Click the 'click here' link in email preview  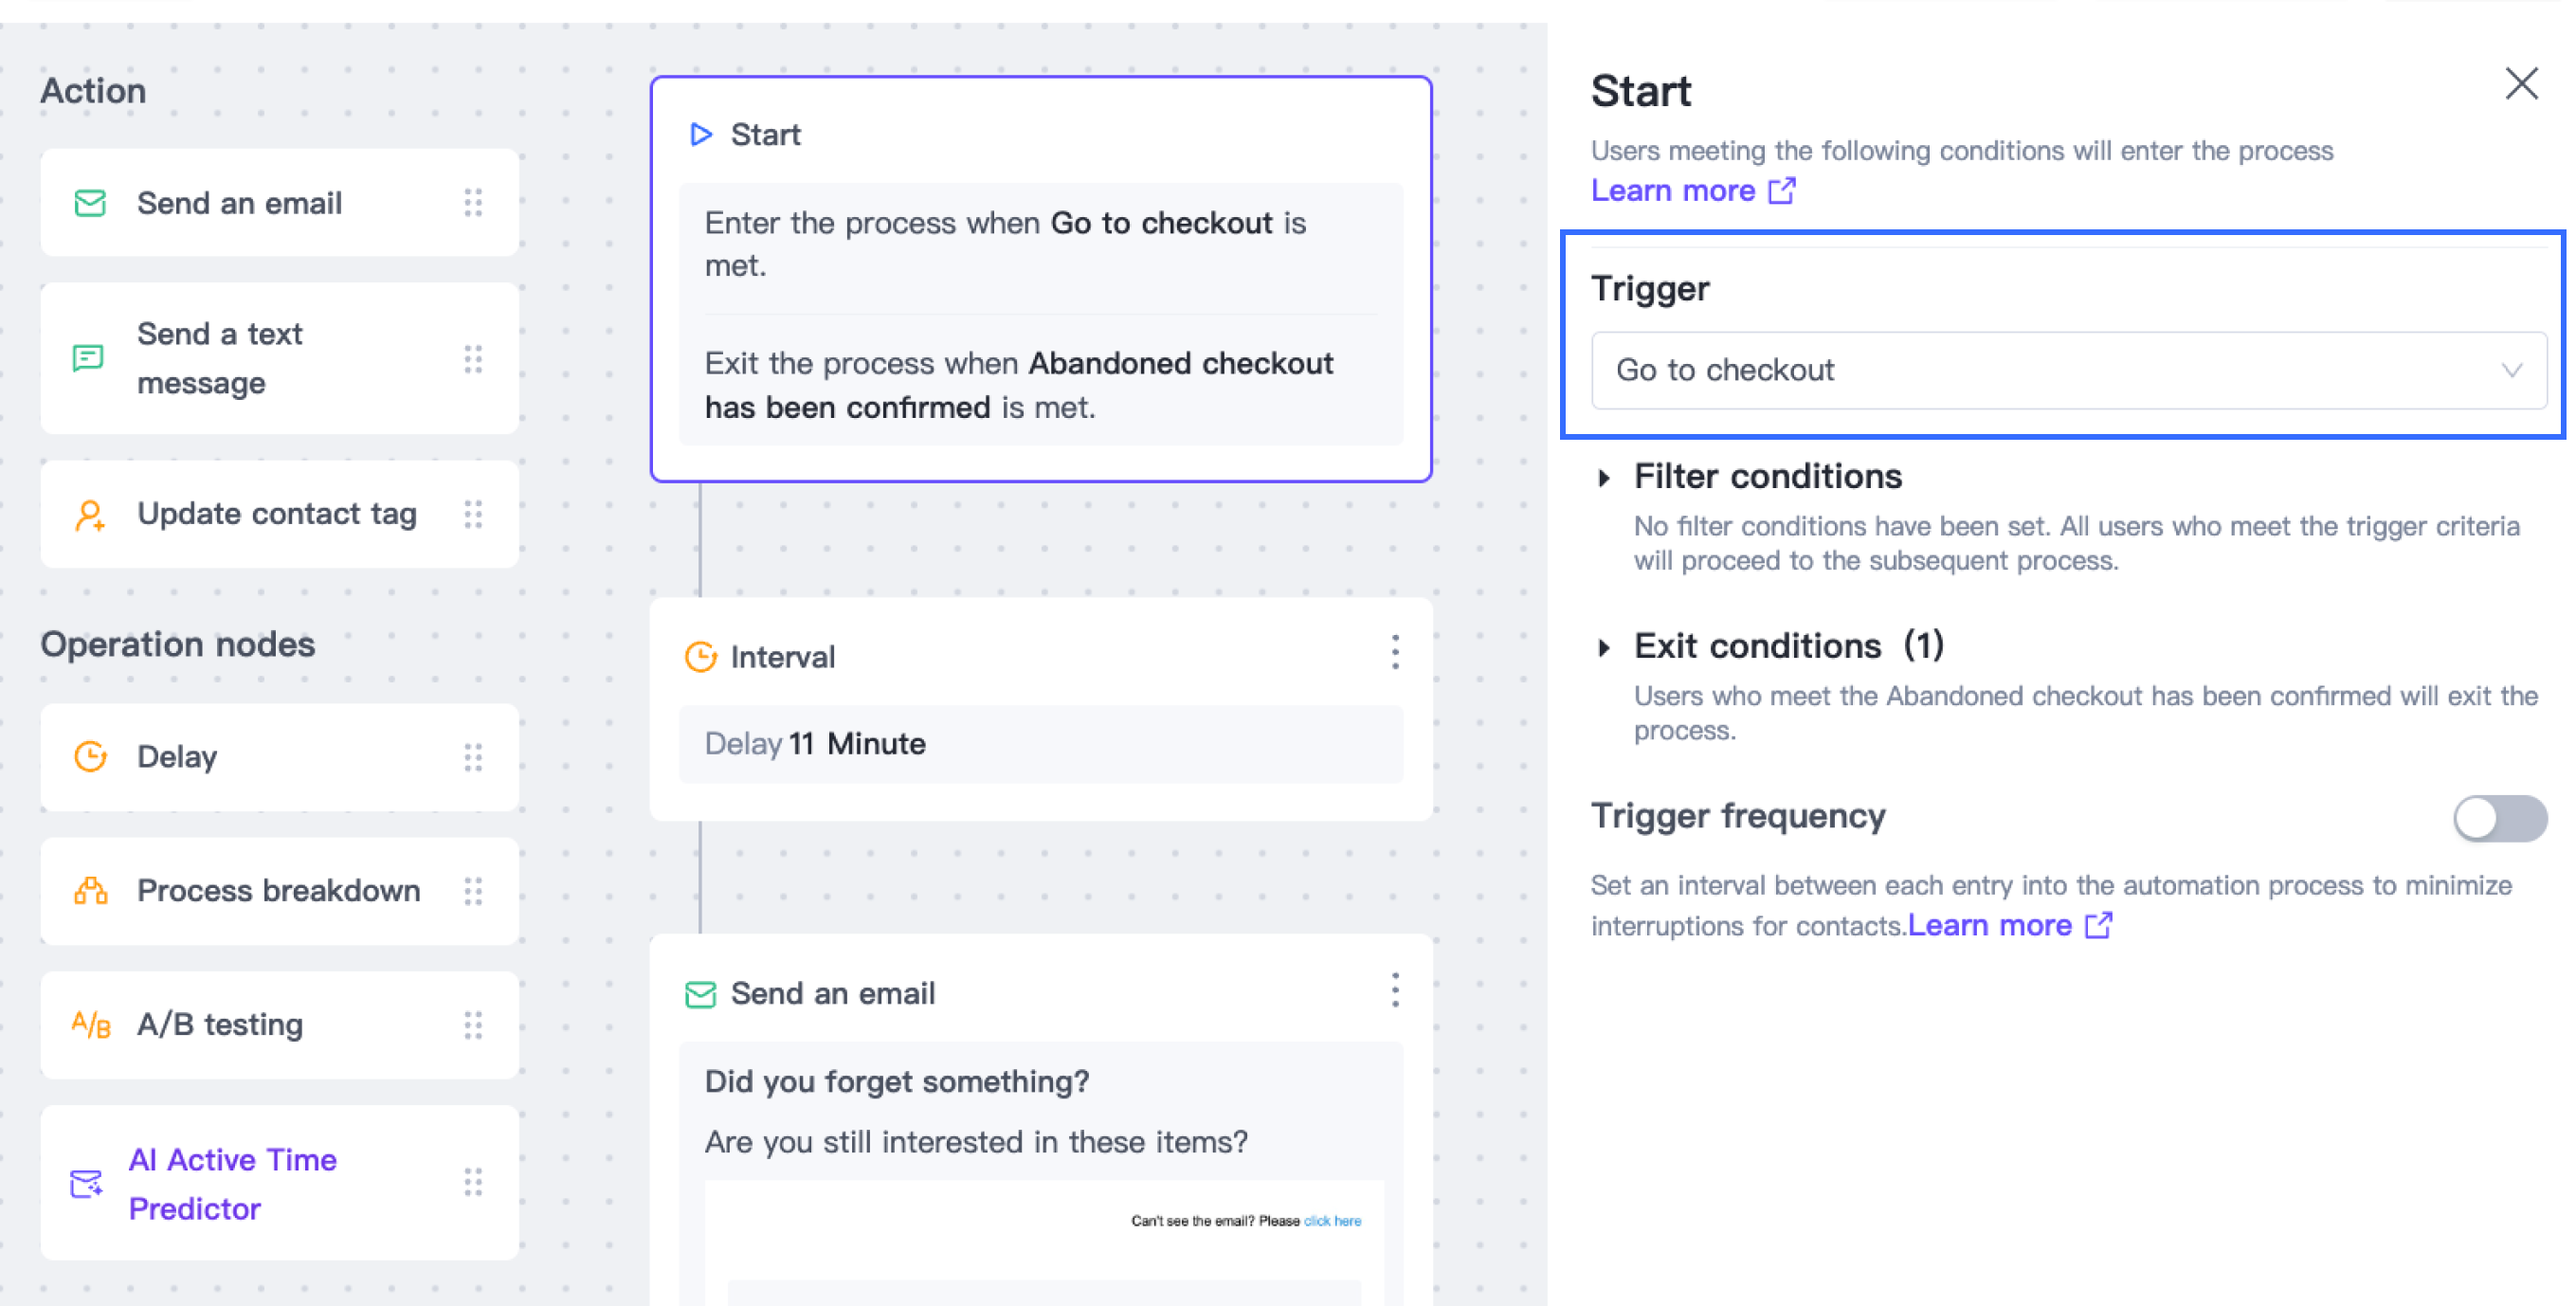(x=1332, y=1220)
